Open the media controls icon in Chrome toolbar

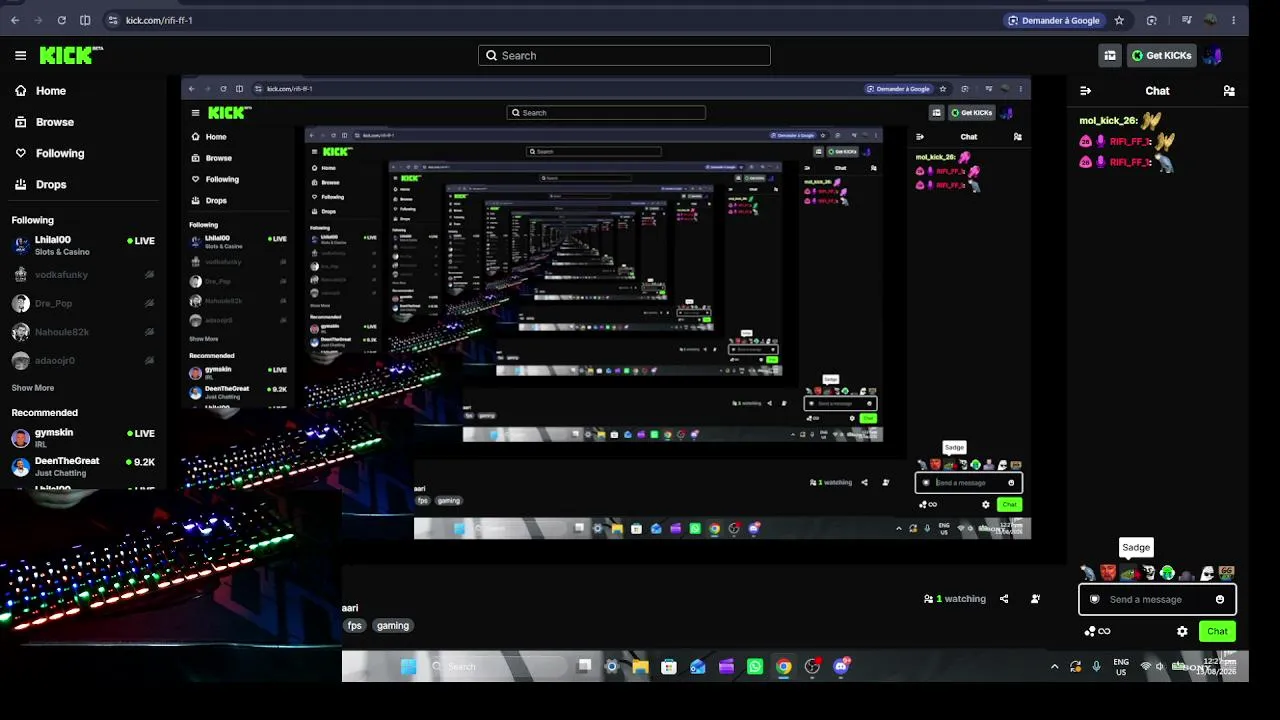click(1186, 20)
